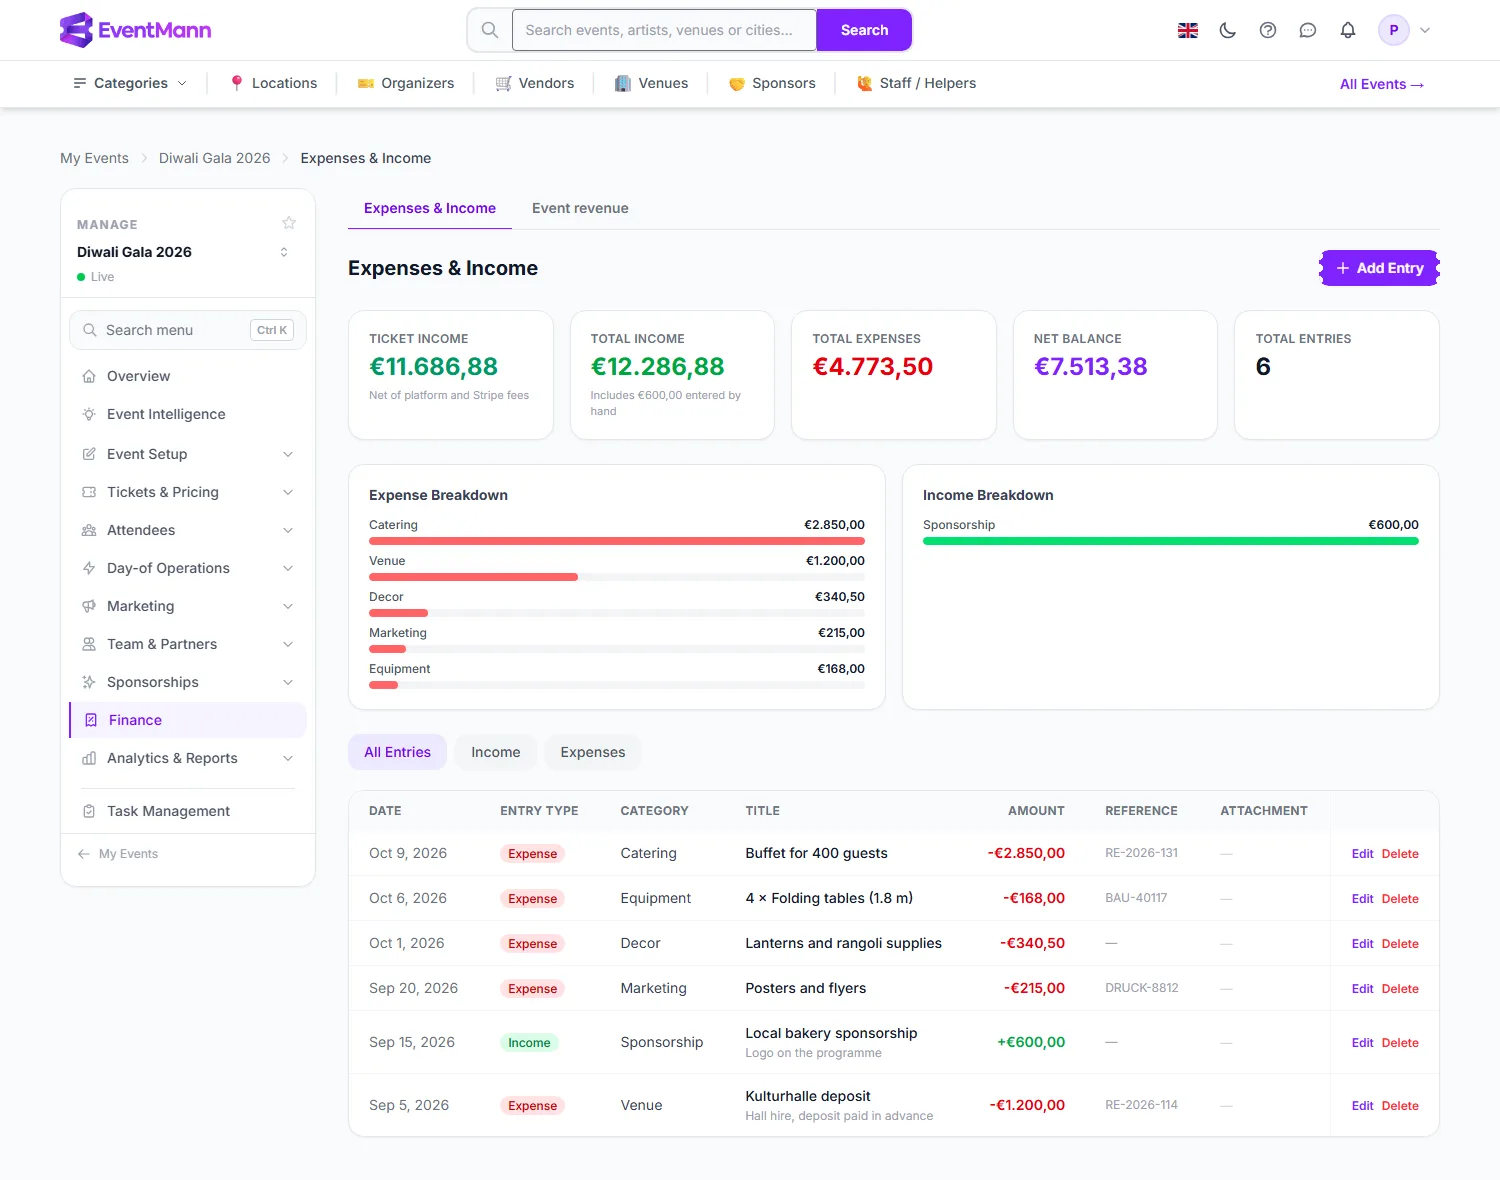Open Marketing megaphone sidebar item
Screen dimensions: 1500x1180
[188, 606]
